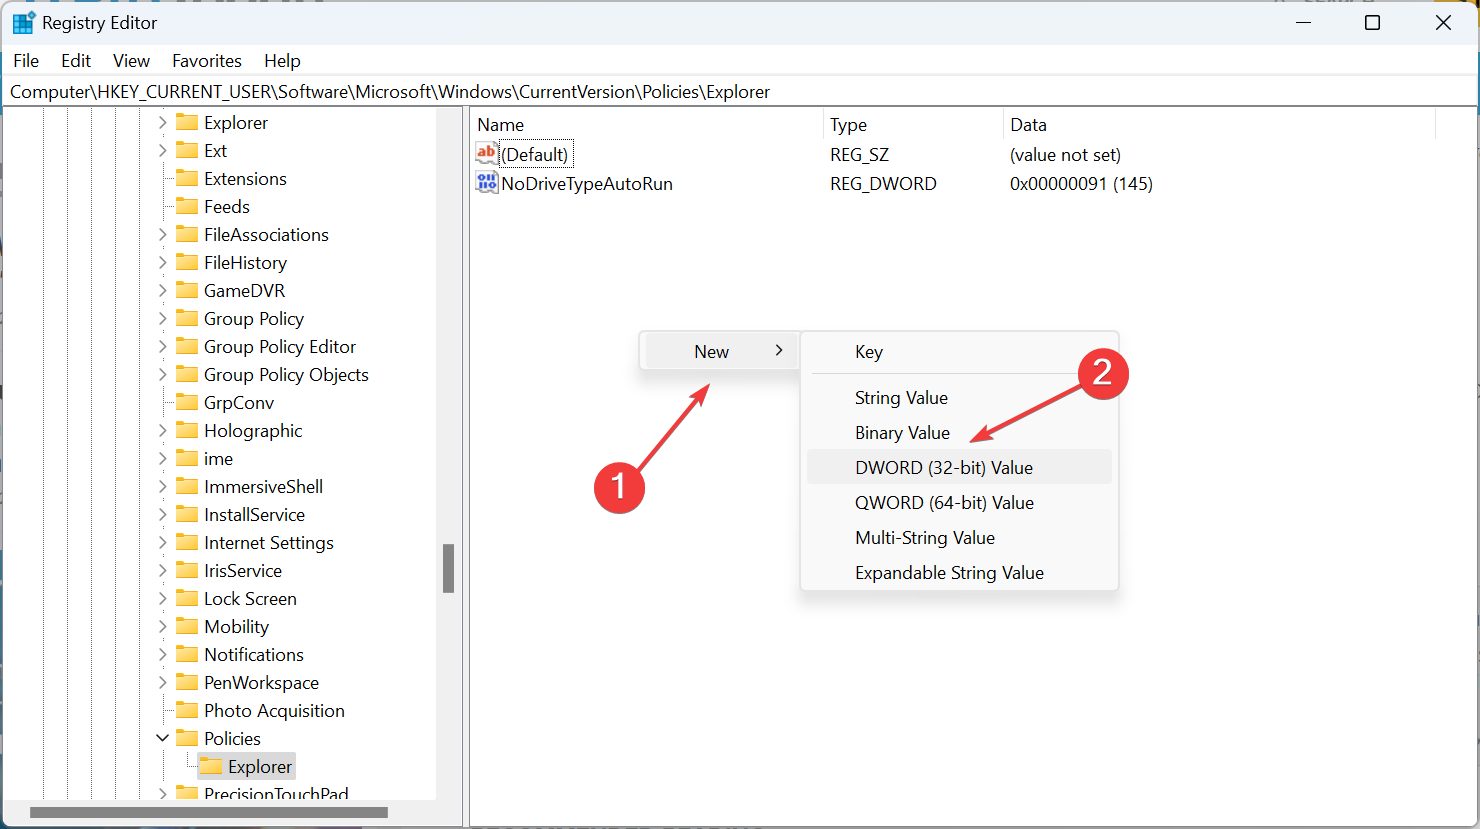Expand the Group Policy Editor key
1480x829 pixels.
(x=162, y=346)
